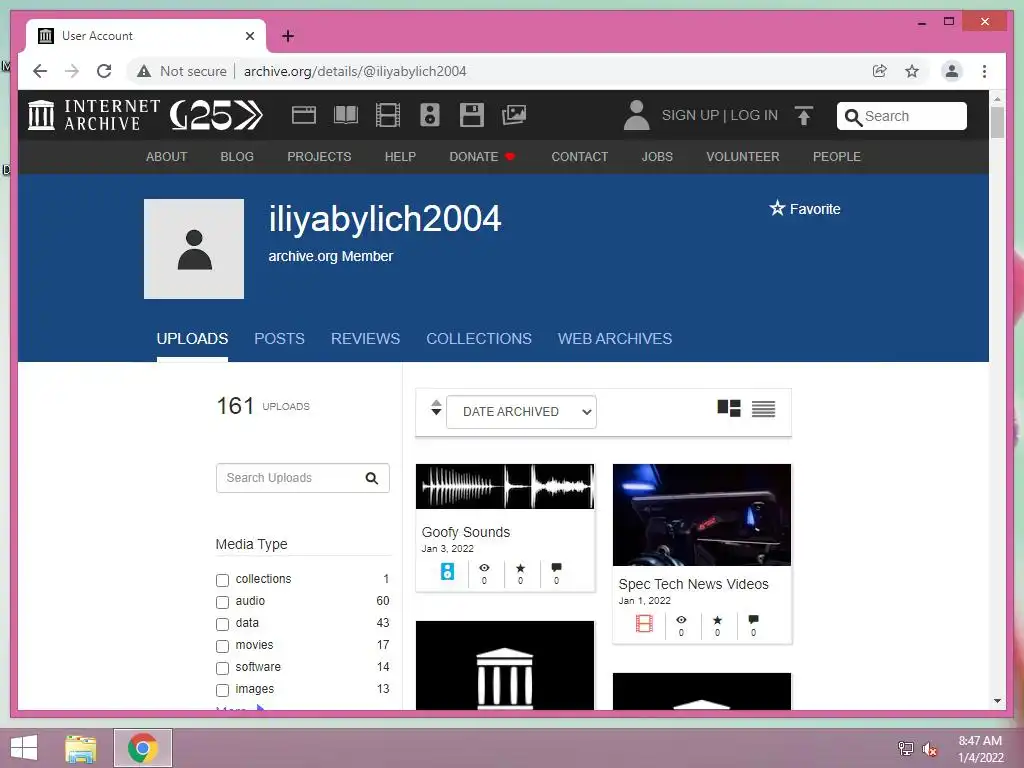Switch to list view icon
Screen dimensions: 1024x768
(763, 409)
